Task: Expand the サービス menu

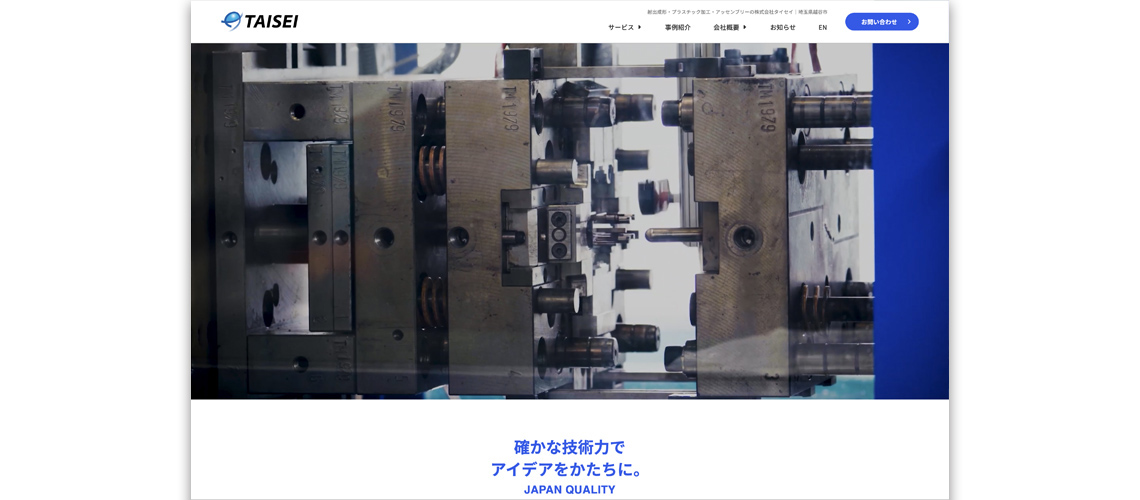Action: (625, 28)
